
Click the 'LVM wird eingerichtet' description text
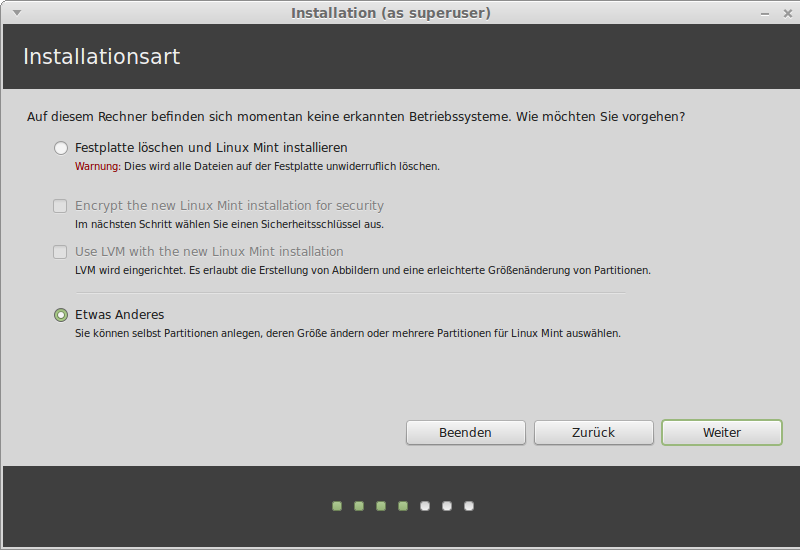click(x=363, y=270)
